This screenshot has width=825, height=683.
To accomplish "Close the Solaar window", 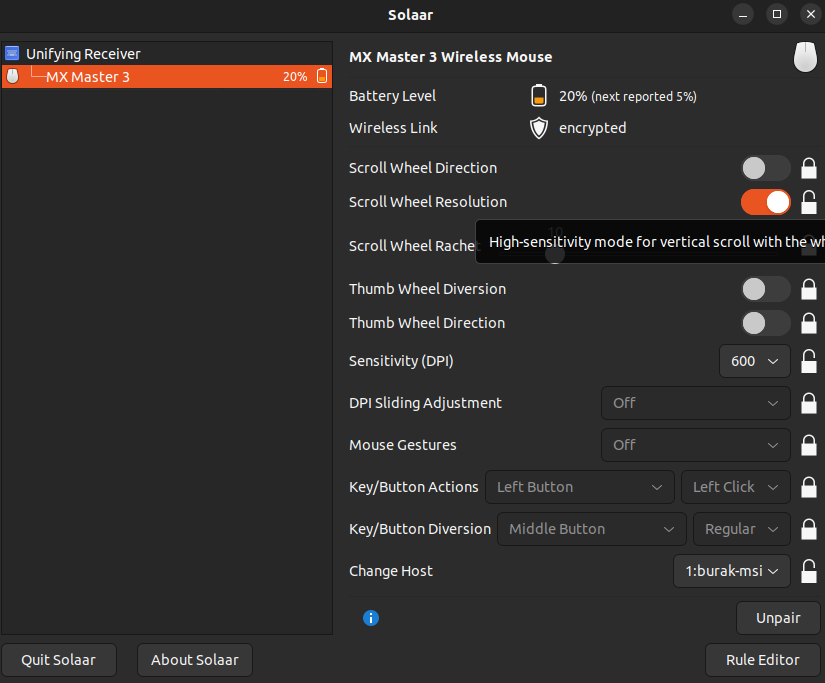I will (810, 15).
